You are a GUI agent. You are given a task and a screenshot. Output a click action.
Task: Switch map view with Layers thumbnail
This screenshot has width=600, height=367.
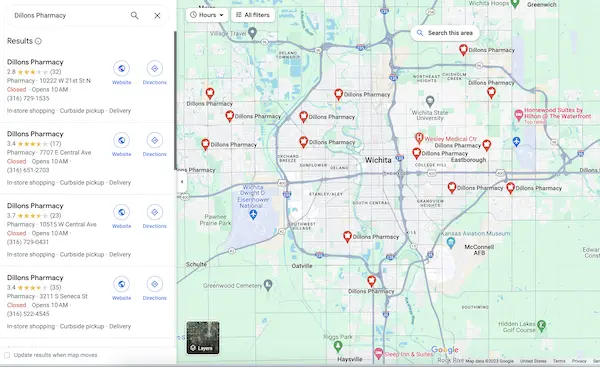pyautogui.click(x=203, y=338)
